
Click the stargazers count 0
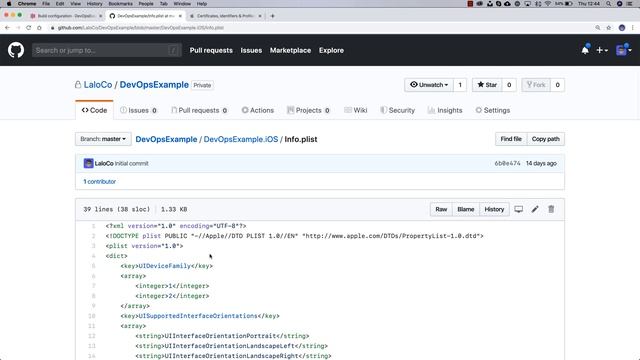click(509, 85)
